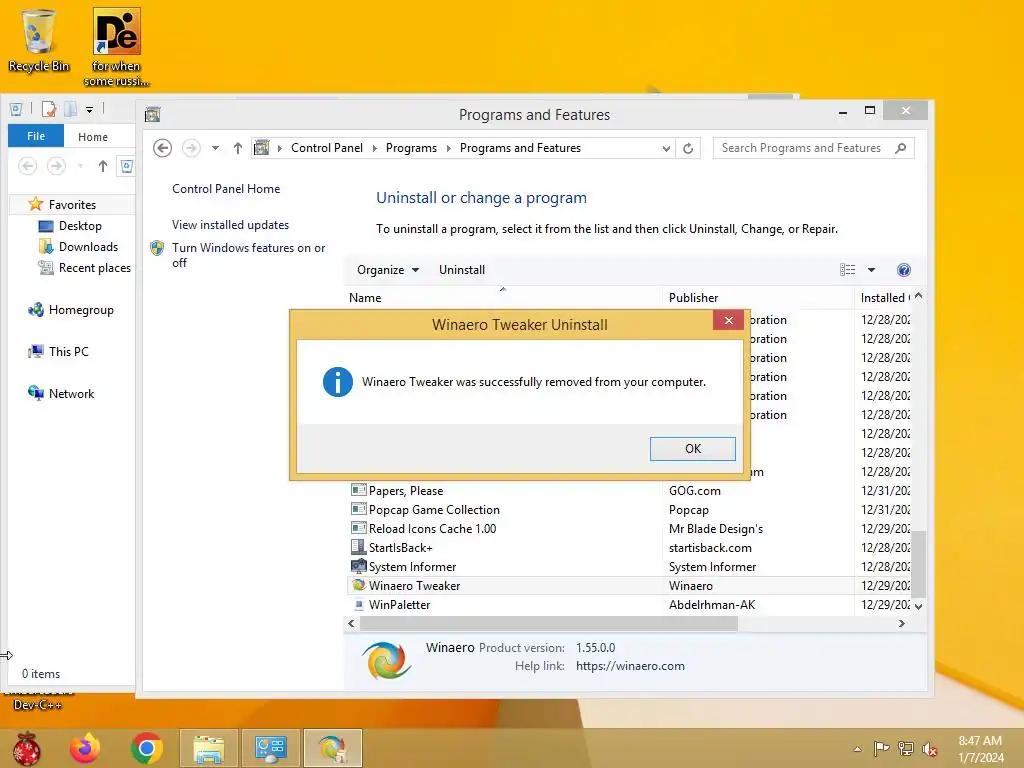Click the horizontal scrollbar right arrow
The image size is (1024, 768).
click(x=902, y=624)
